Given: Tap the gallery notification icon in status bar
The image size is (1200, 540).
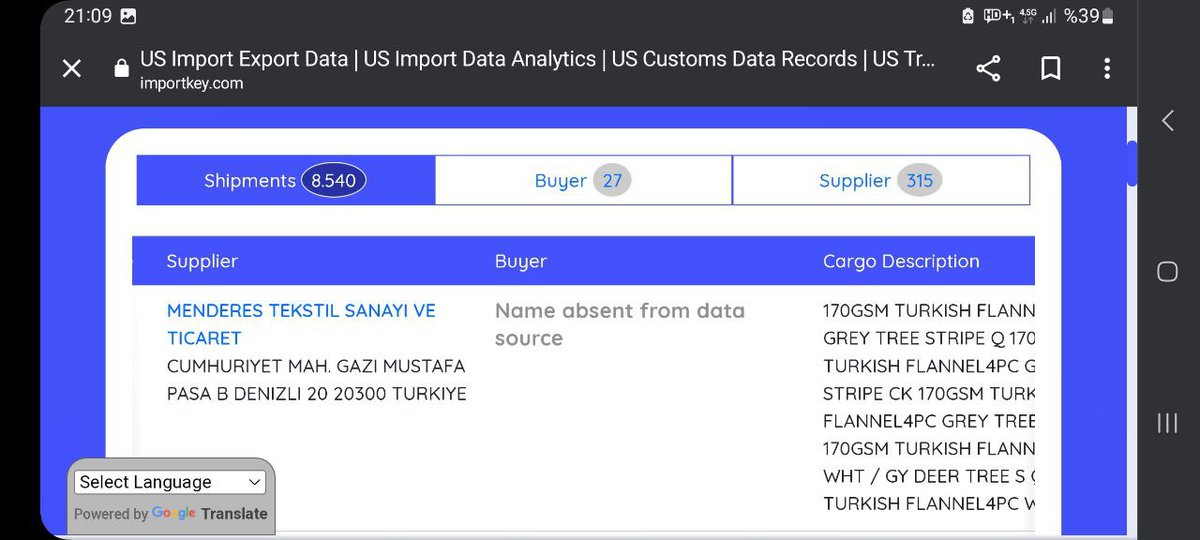Looking at the screenshot, I should tap(128, 16).
